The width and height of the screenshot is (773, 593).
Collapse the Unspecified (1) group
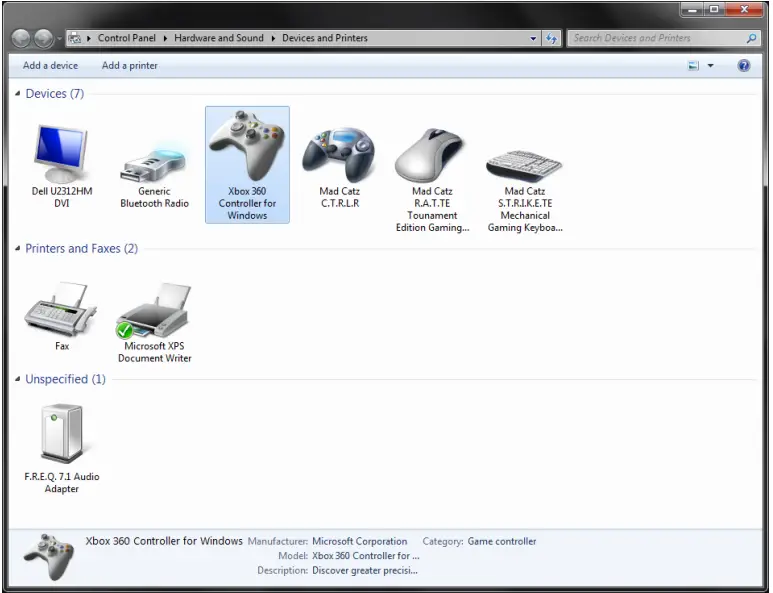[x=18, y=379]
